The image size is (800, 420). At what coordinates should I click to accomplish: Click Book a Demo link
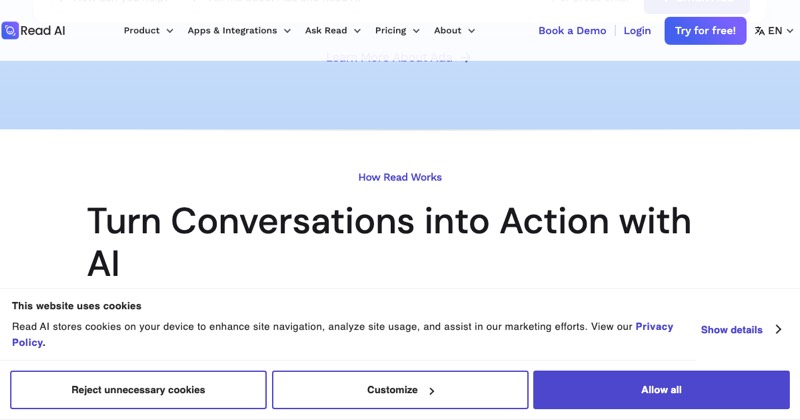[x=572, y=31]
